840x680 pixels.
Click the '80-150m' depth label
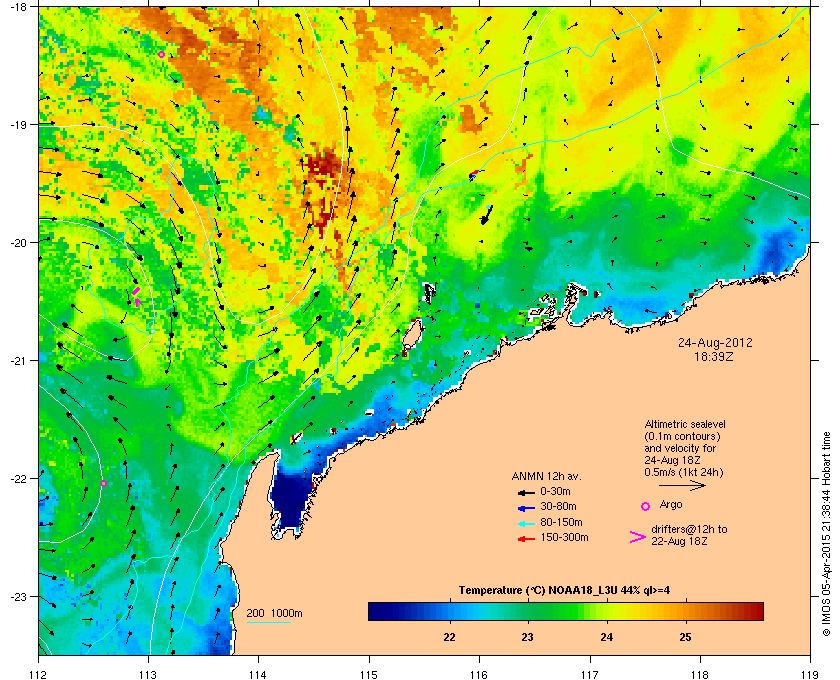pos(561,522)
